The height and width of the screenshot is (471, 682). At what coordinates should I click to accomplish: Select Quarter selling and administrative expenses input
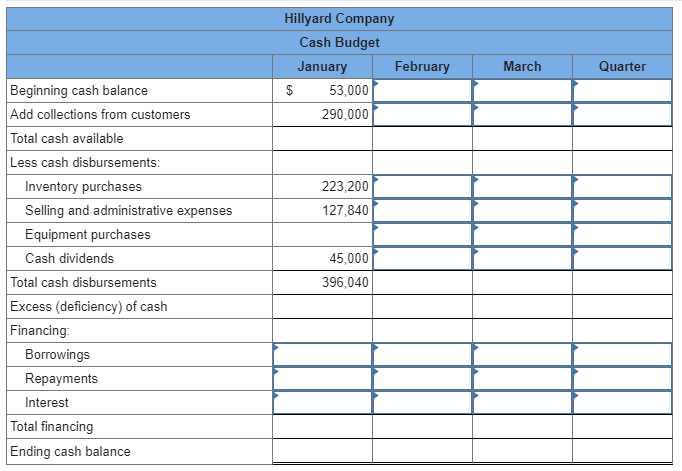click(x=622, y=210)
